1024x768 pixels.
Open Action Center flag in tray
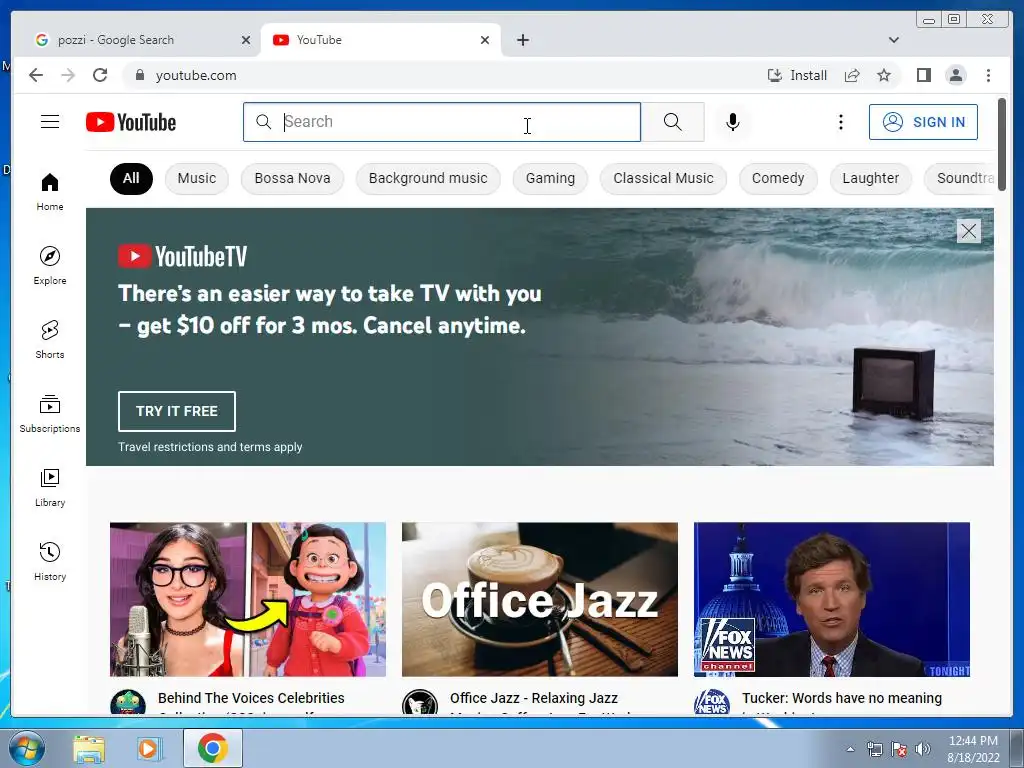tap(899, 749)
